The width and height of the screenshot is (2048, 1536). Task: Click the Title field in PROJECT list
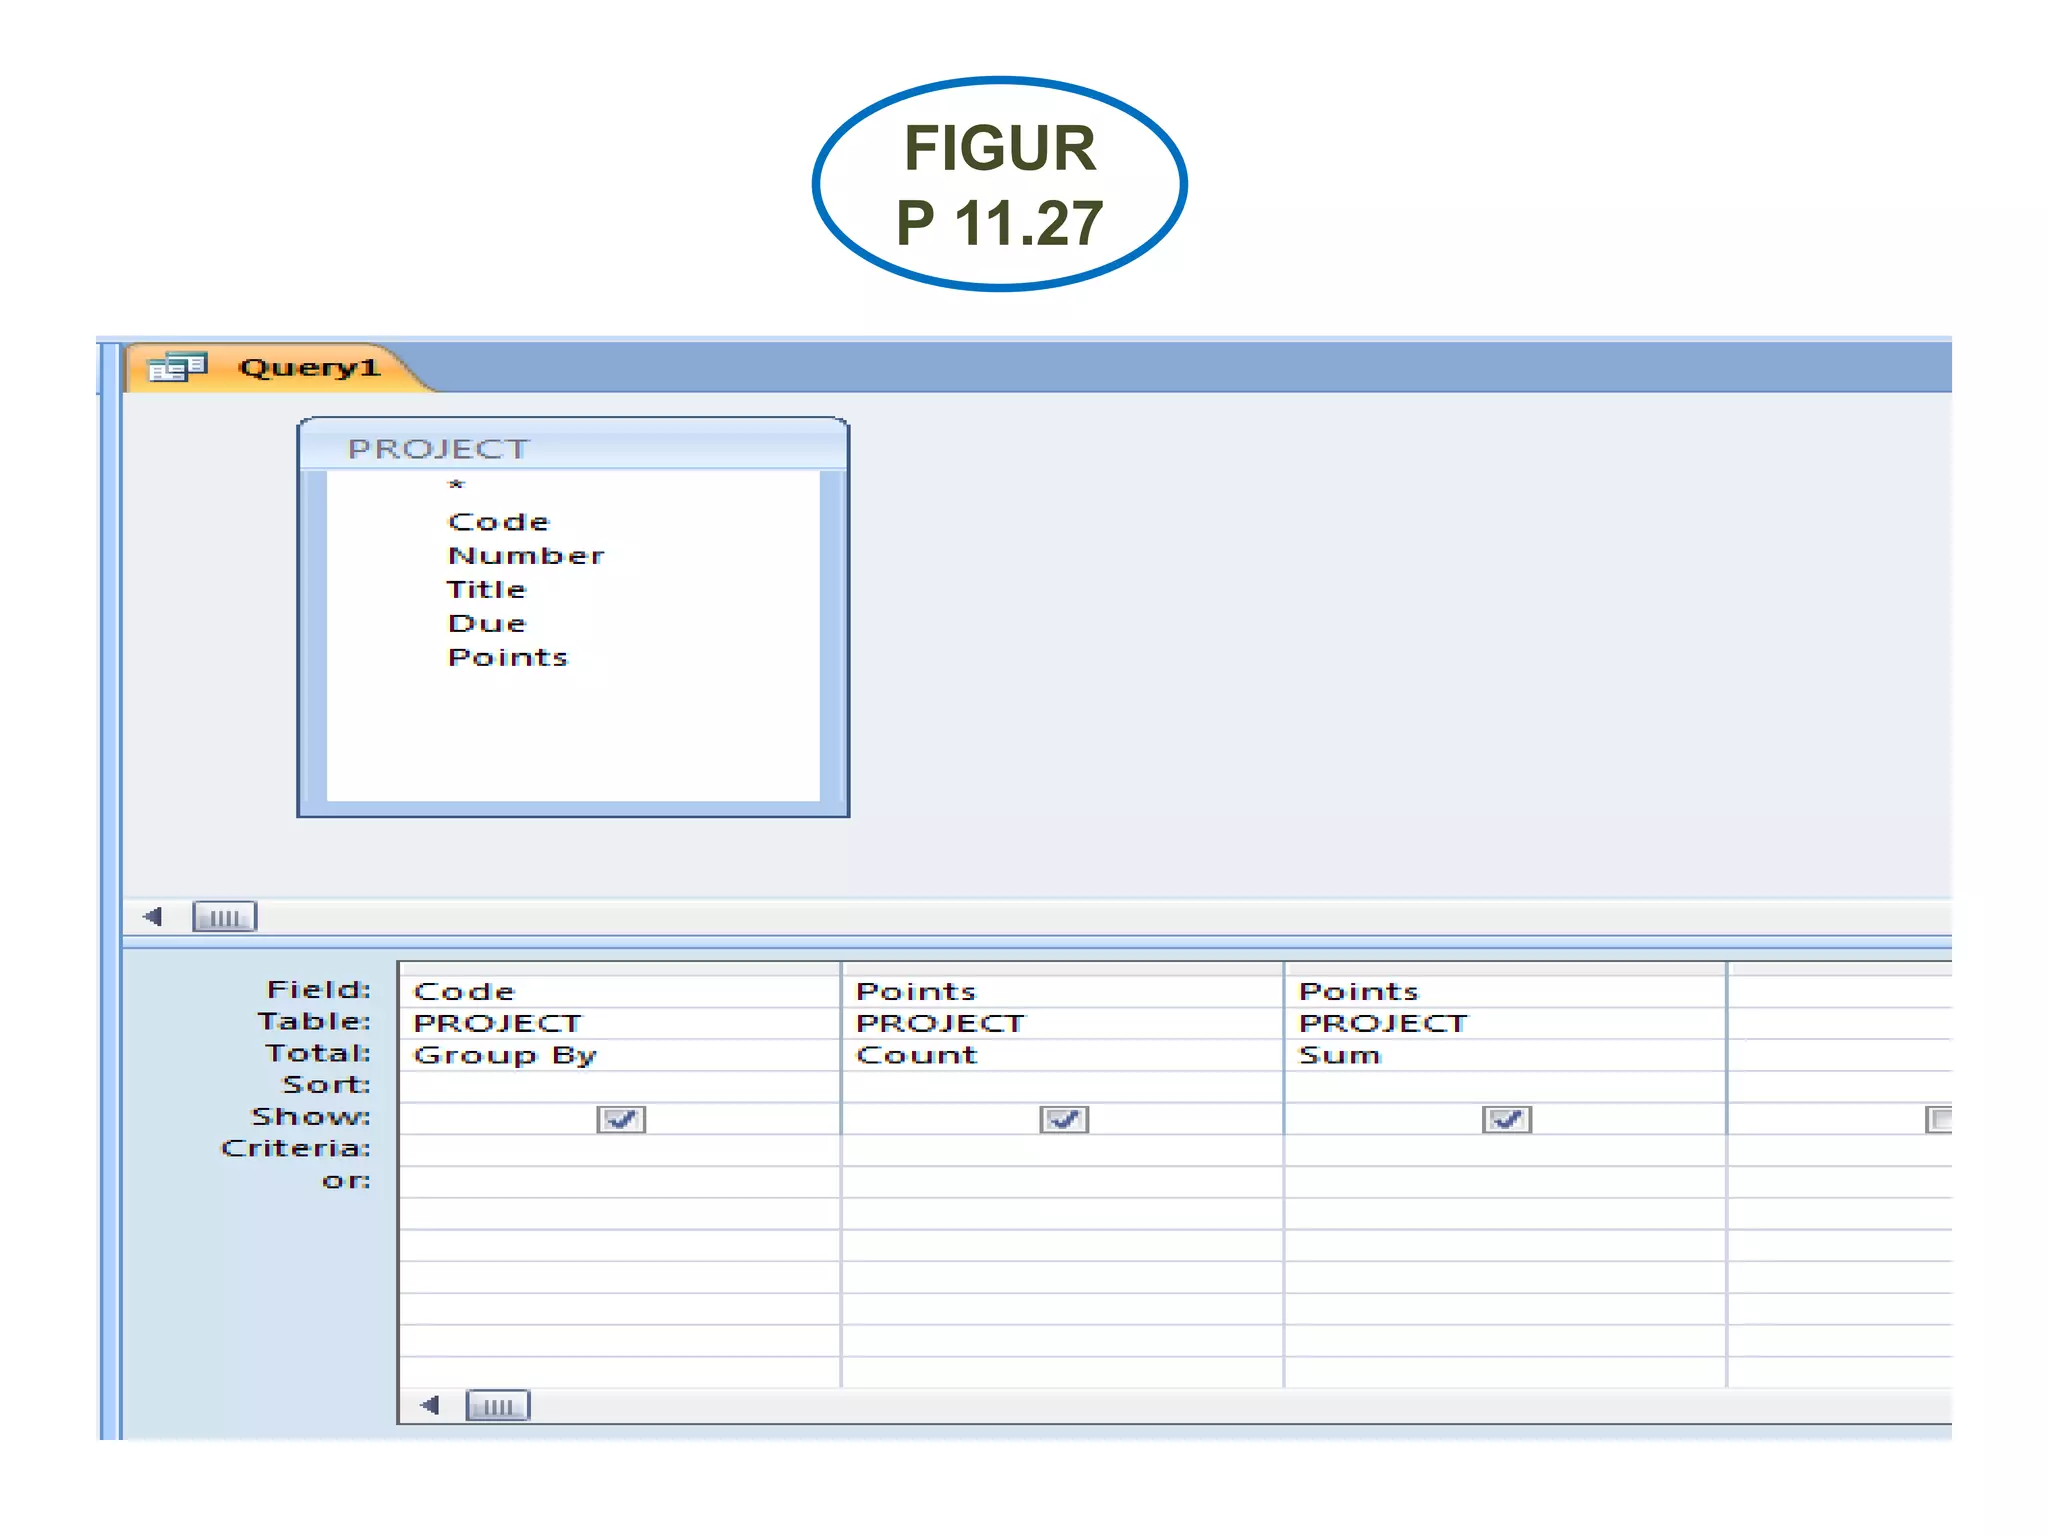point(486,590)
